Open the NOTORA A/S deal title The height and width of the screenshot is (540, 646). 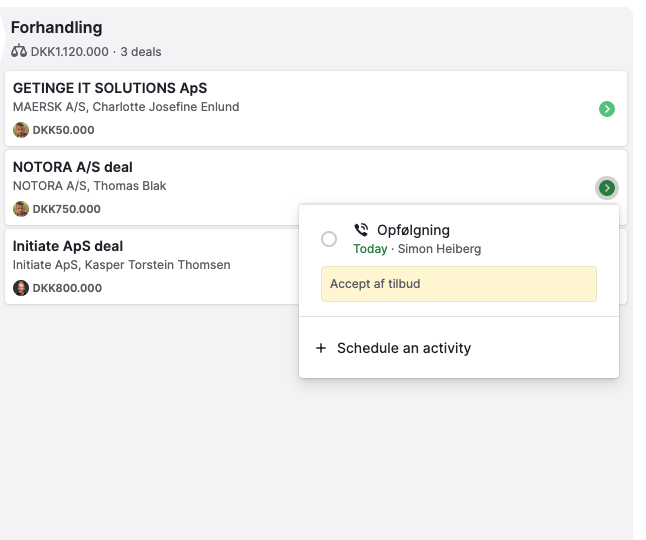72,167
